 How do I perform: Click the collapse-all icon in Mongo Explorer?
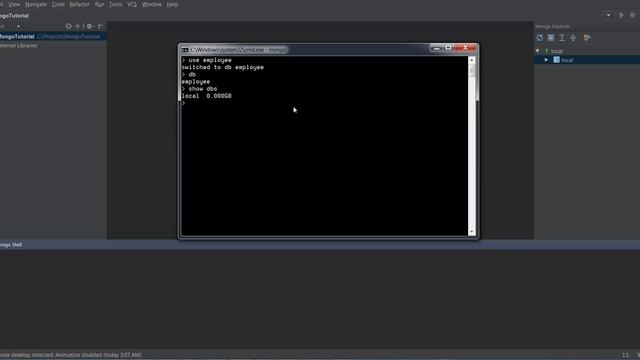coord(573,38)
